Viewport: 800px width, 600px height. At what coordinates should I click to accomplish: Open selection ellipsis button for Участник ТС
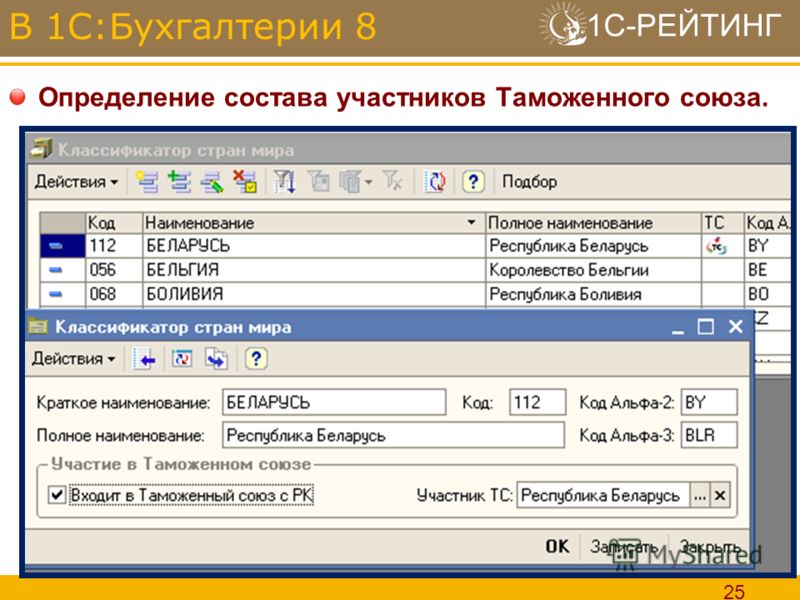pos(700,495)
